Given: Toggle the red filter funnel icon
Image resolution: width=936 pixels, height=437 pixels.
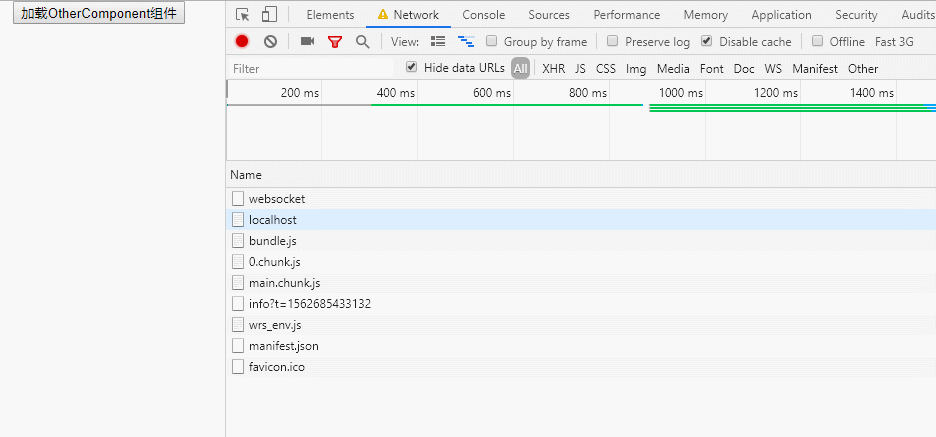Looking at the screenshot, I should (x=335, y=42).
